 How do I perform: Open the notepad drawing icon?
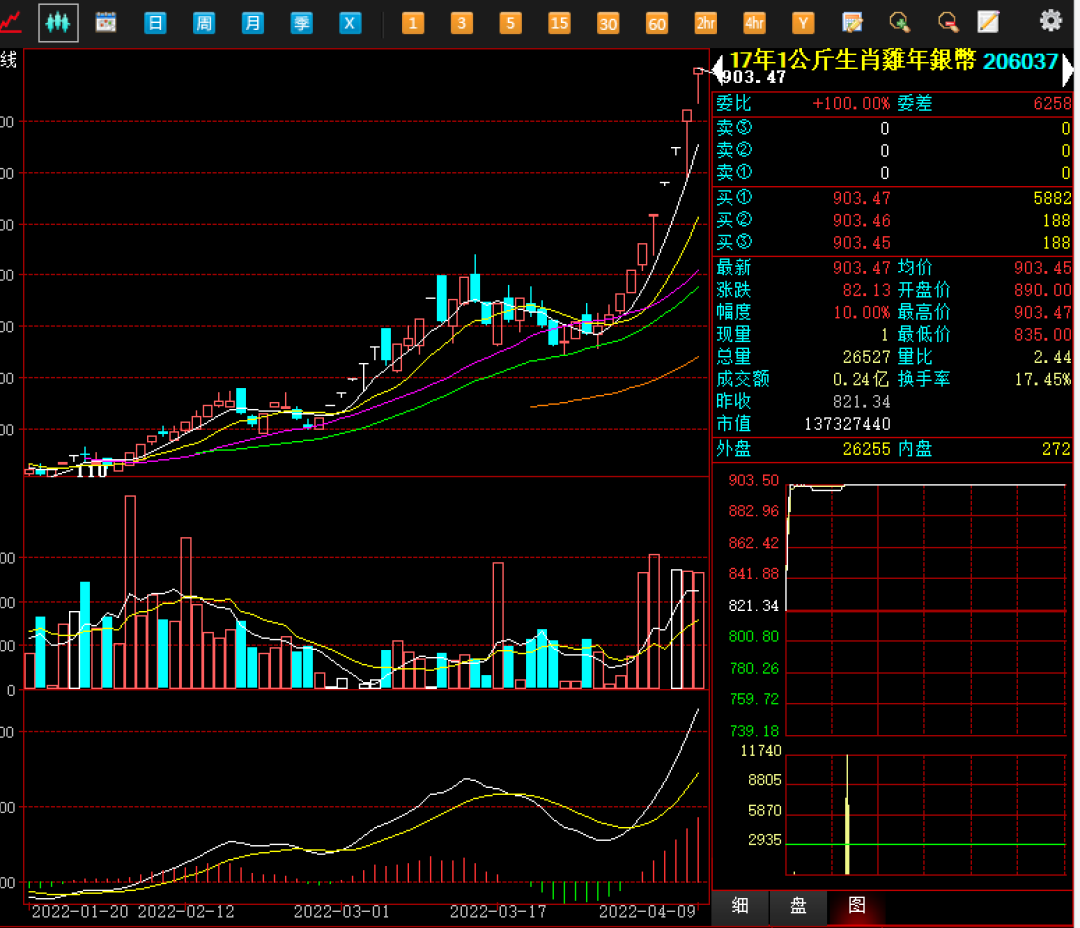point(989,22)
